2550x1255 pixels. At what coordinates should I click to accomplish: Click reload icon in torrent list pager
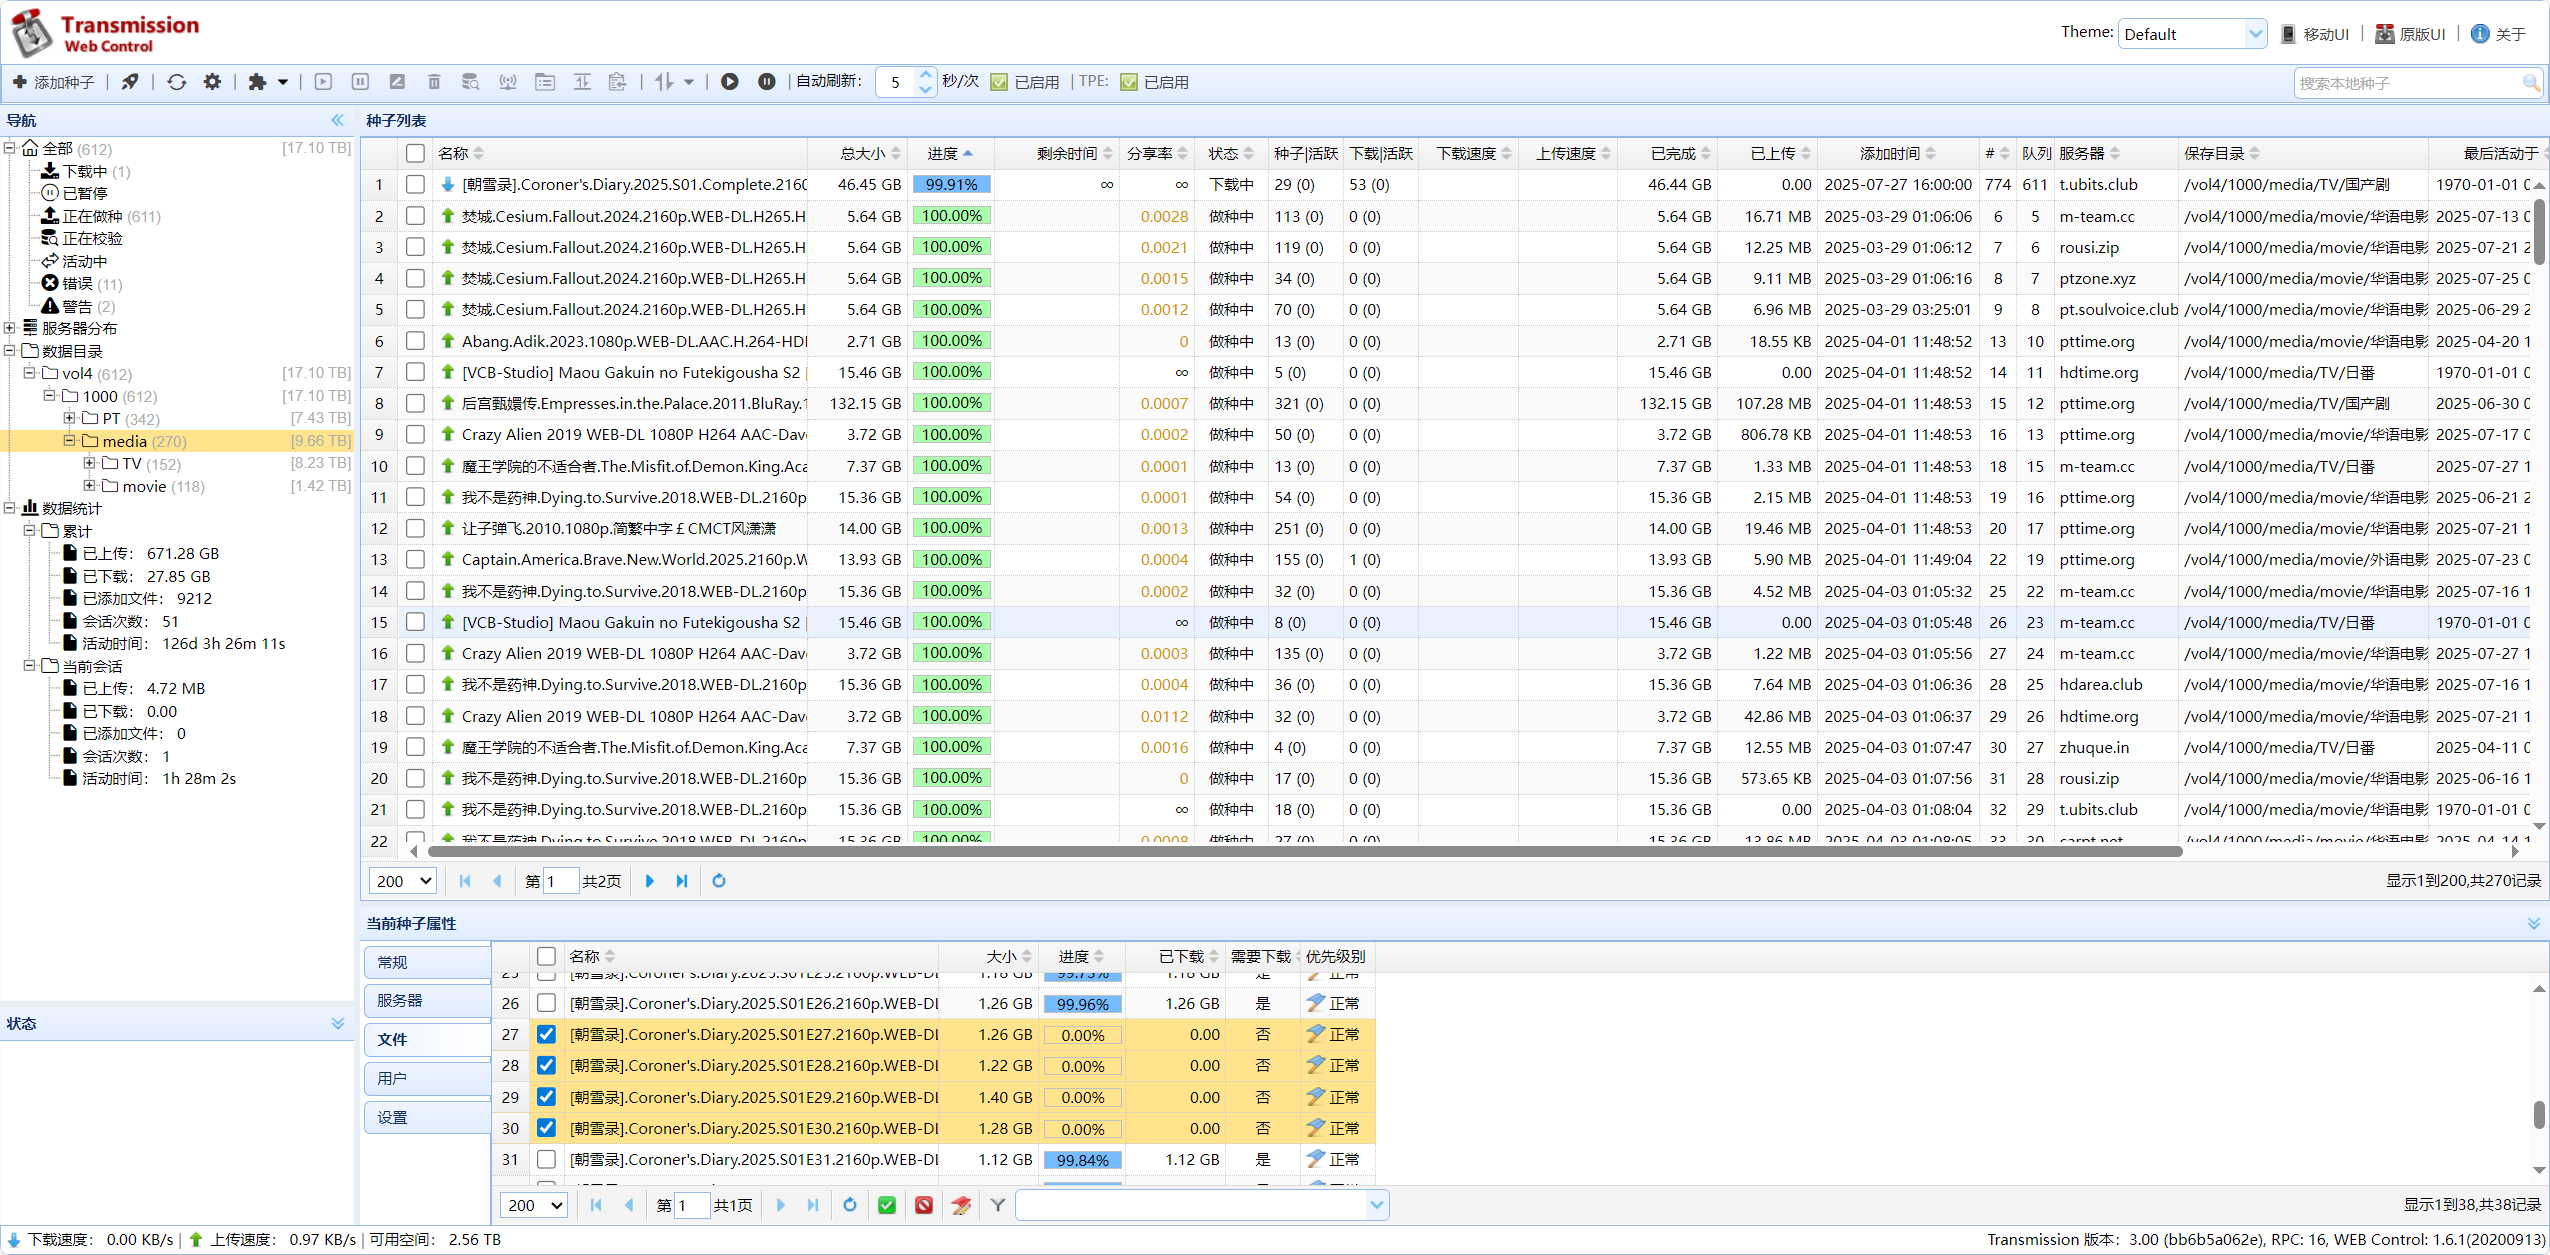tap(718, 881)
